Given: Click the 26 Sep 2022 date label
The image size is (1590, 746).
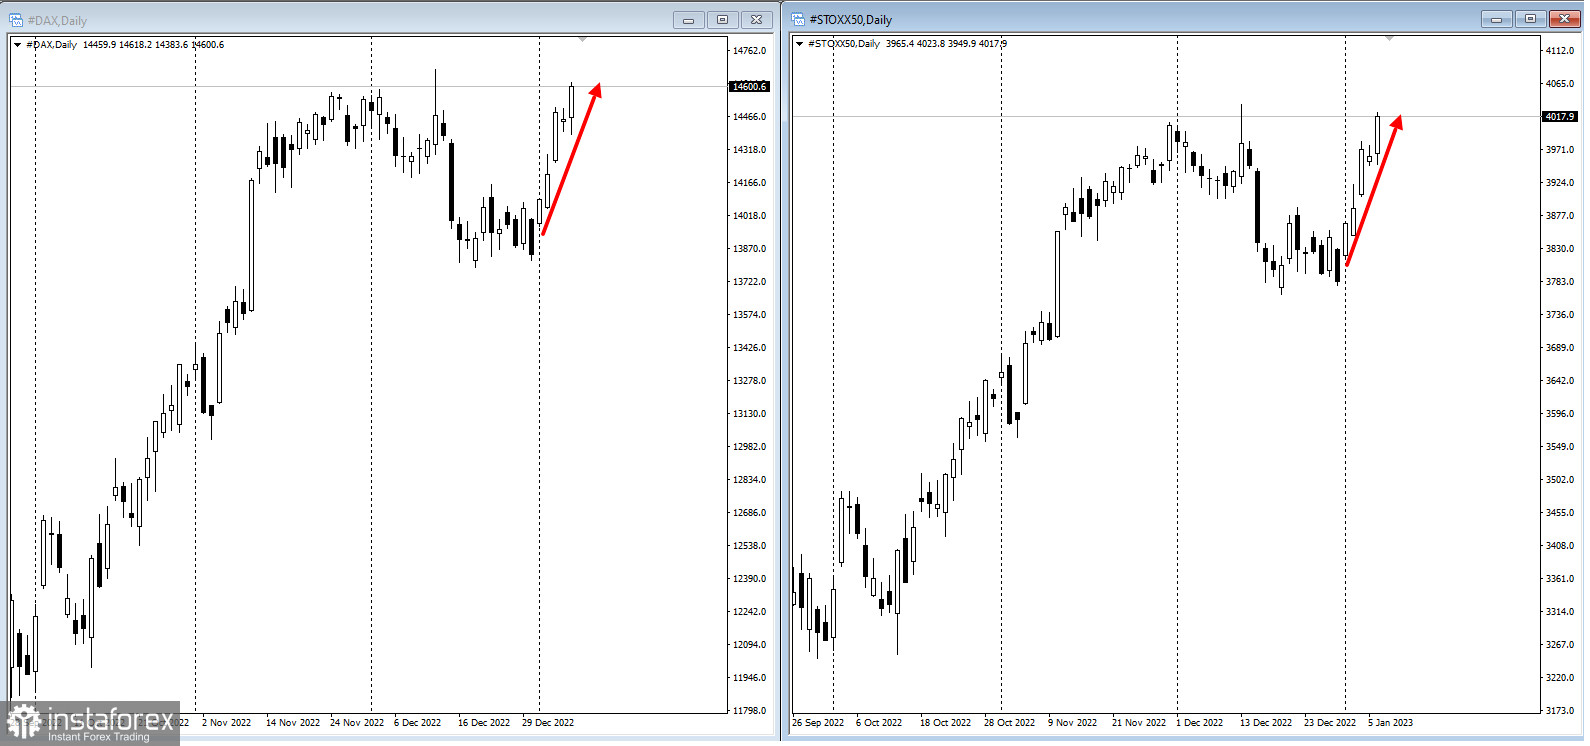Looking at the screenshot, I should click(818, 723).
